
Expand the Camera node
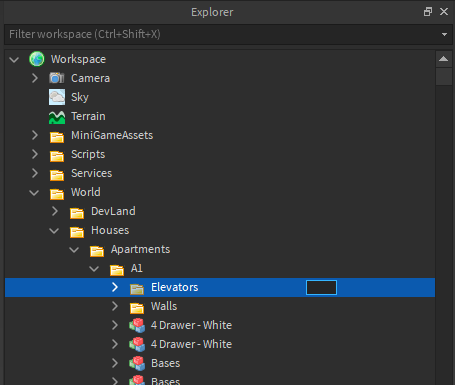pyautogui.click(x=35, y=78)
